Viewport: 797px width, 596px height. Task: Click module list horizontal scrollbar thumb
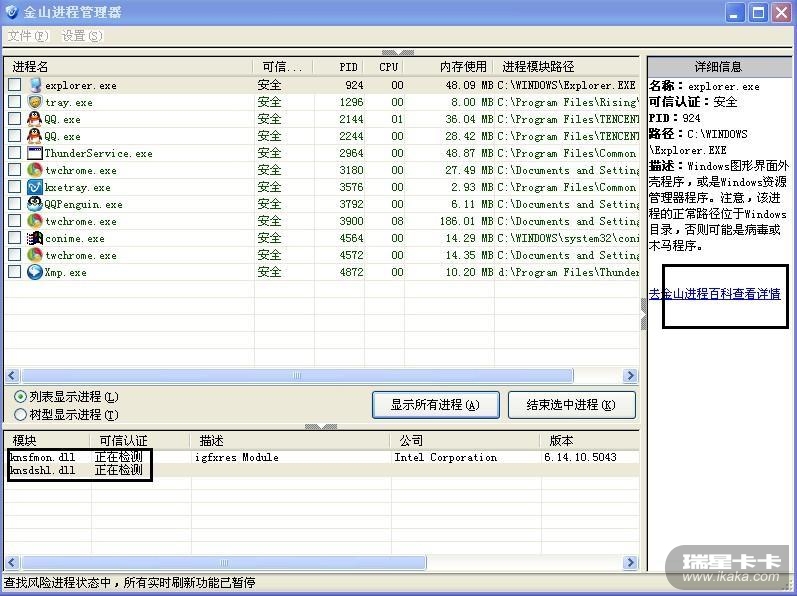coord(224,562)
